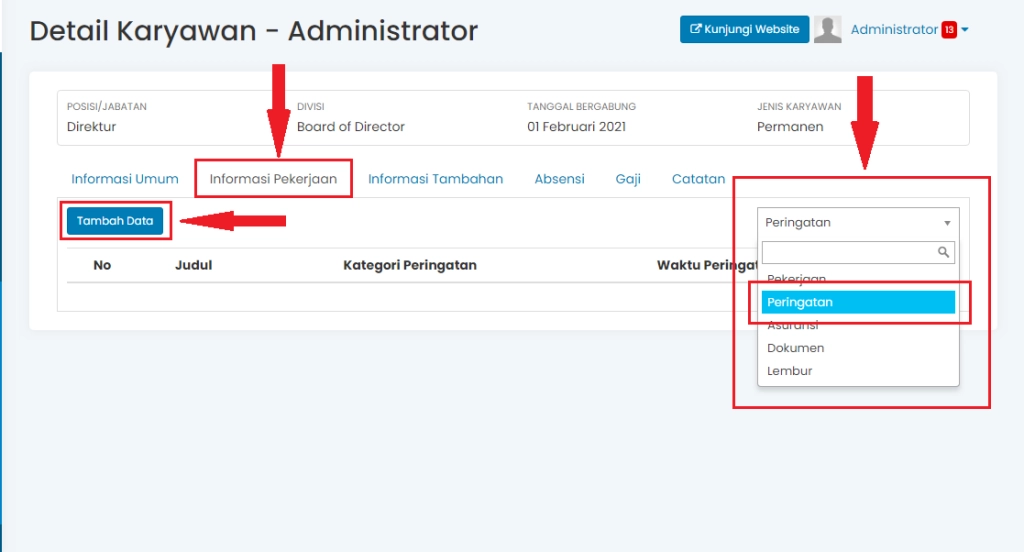
Task: Pick Asuransi in the dropdown list
Action: (x=793, y=325)
